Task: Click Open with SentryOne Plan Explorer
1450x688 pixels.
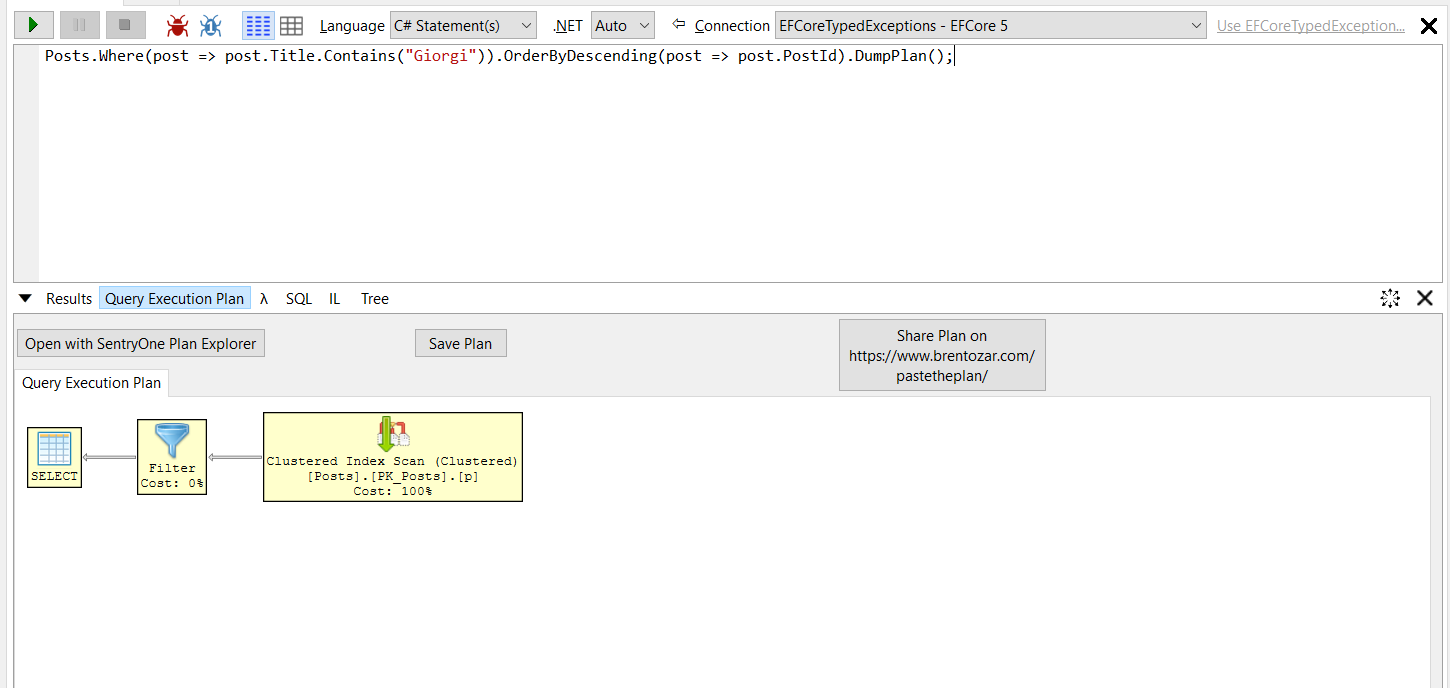Action: coord(141,344)
